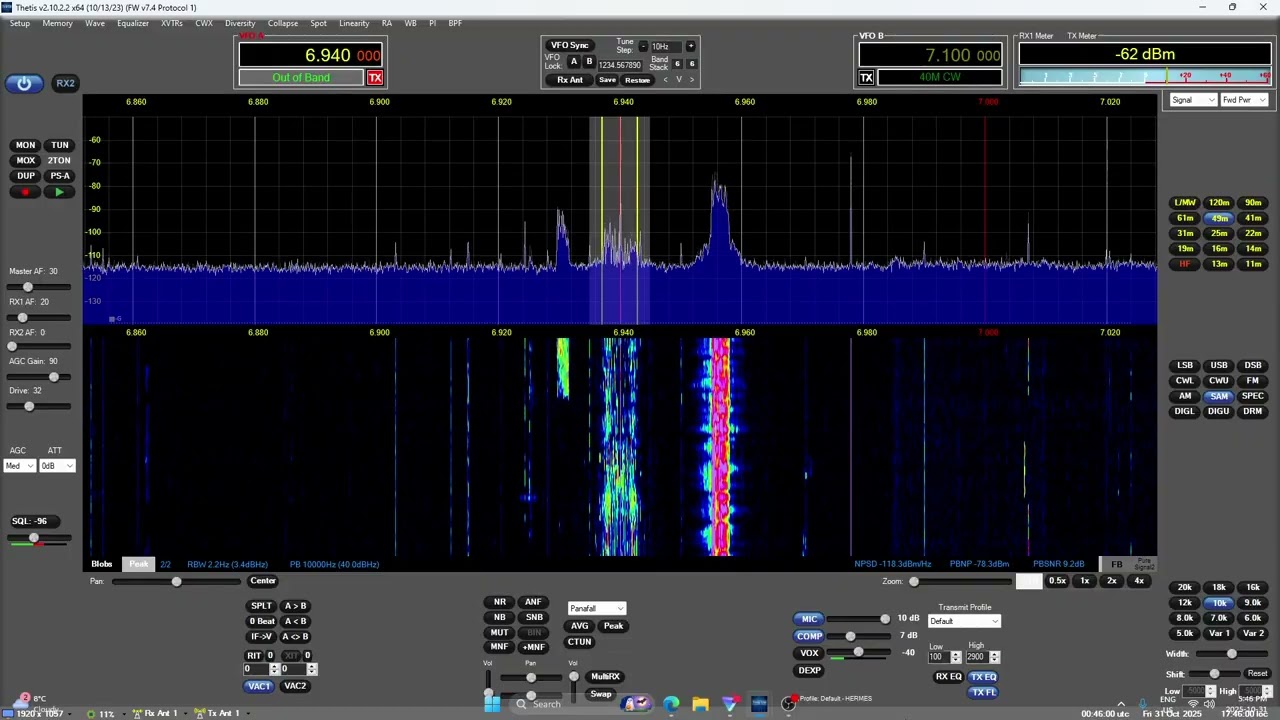Screen dimensions: 1280x720
Task: Click the CPU 11% status icon
Action: pyautogui.click(x=91, y=713)
